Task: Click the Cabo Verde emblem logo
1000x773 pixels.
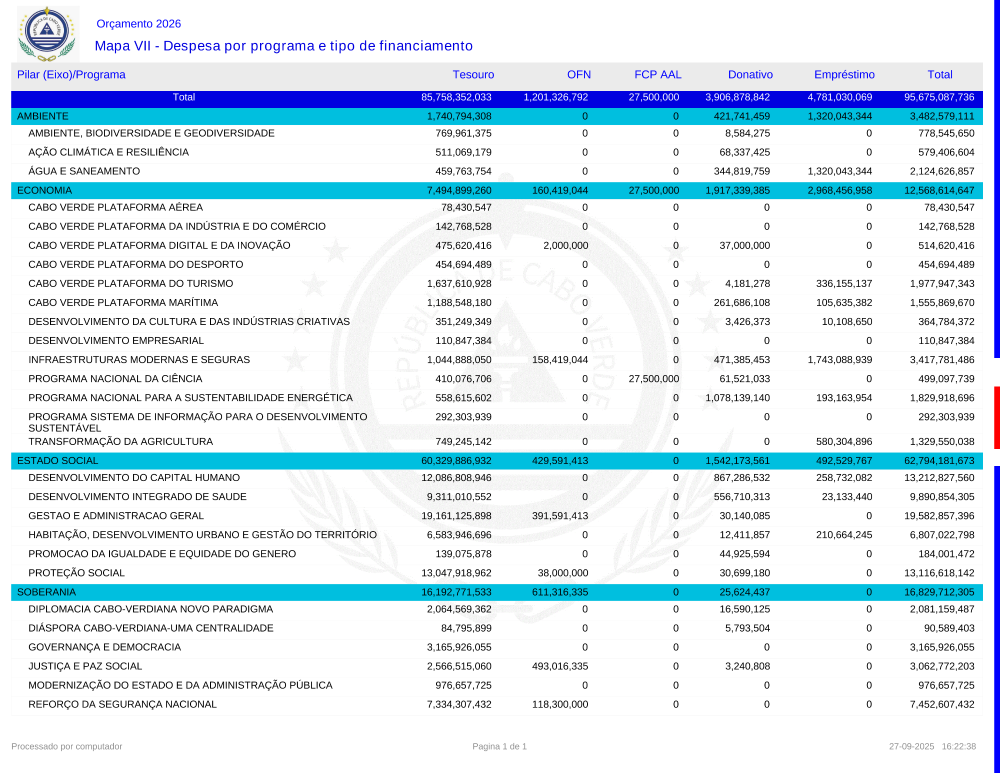Action: pyautogui.click(x=47, y=33)
